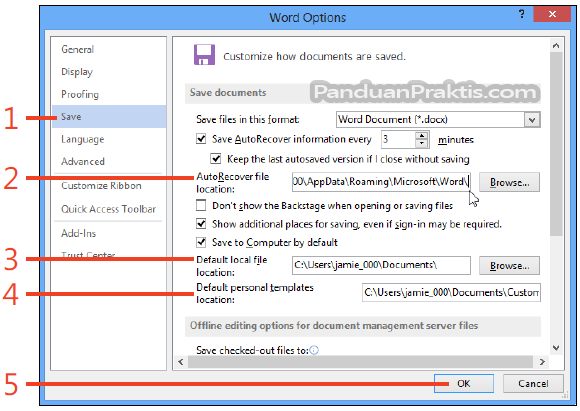580x411 pixels.
Task: Click the 'Save documents' section heading
Action: [228, 92]
